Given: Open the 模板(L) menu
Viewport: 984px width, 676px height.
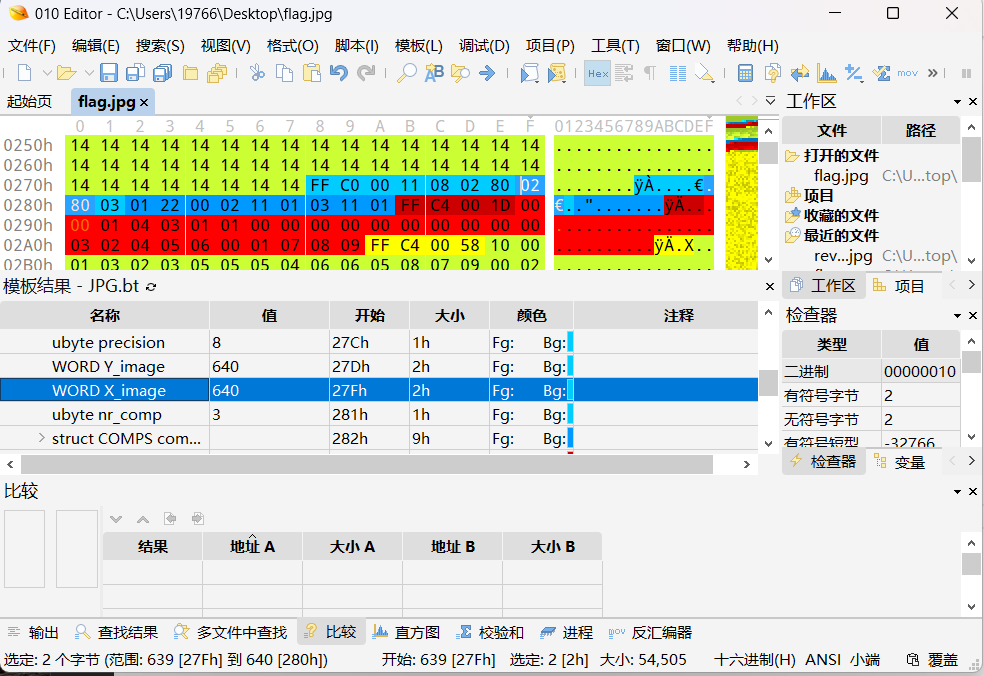Looking at the screenshot, I should tap(418, 46).
